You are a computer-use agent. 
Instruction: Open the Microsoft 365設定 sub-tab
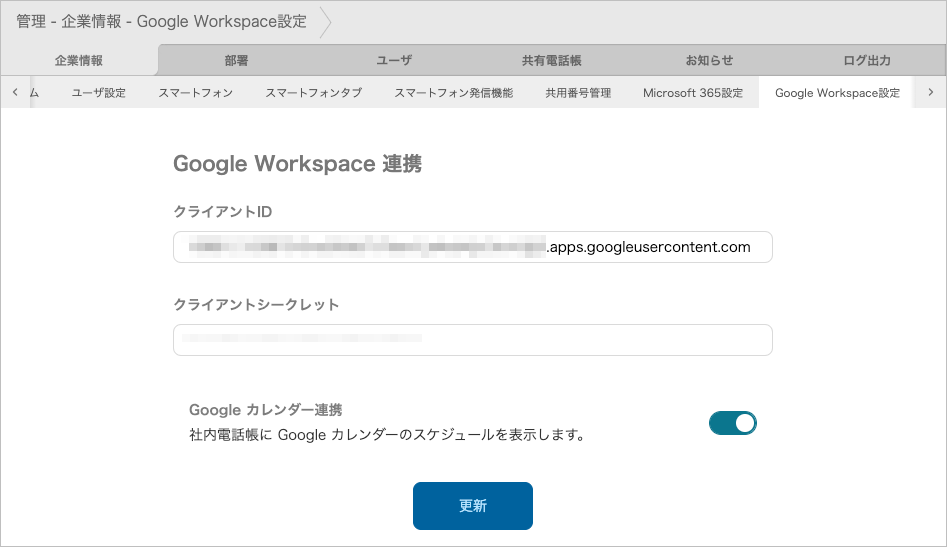click(692, 93)
